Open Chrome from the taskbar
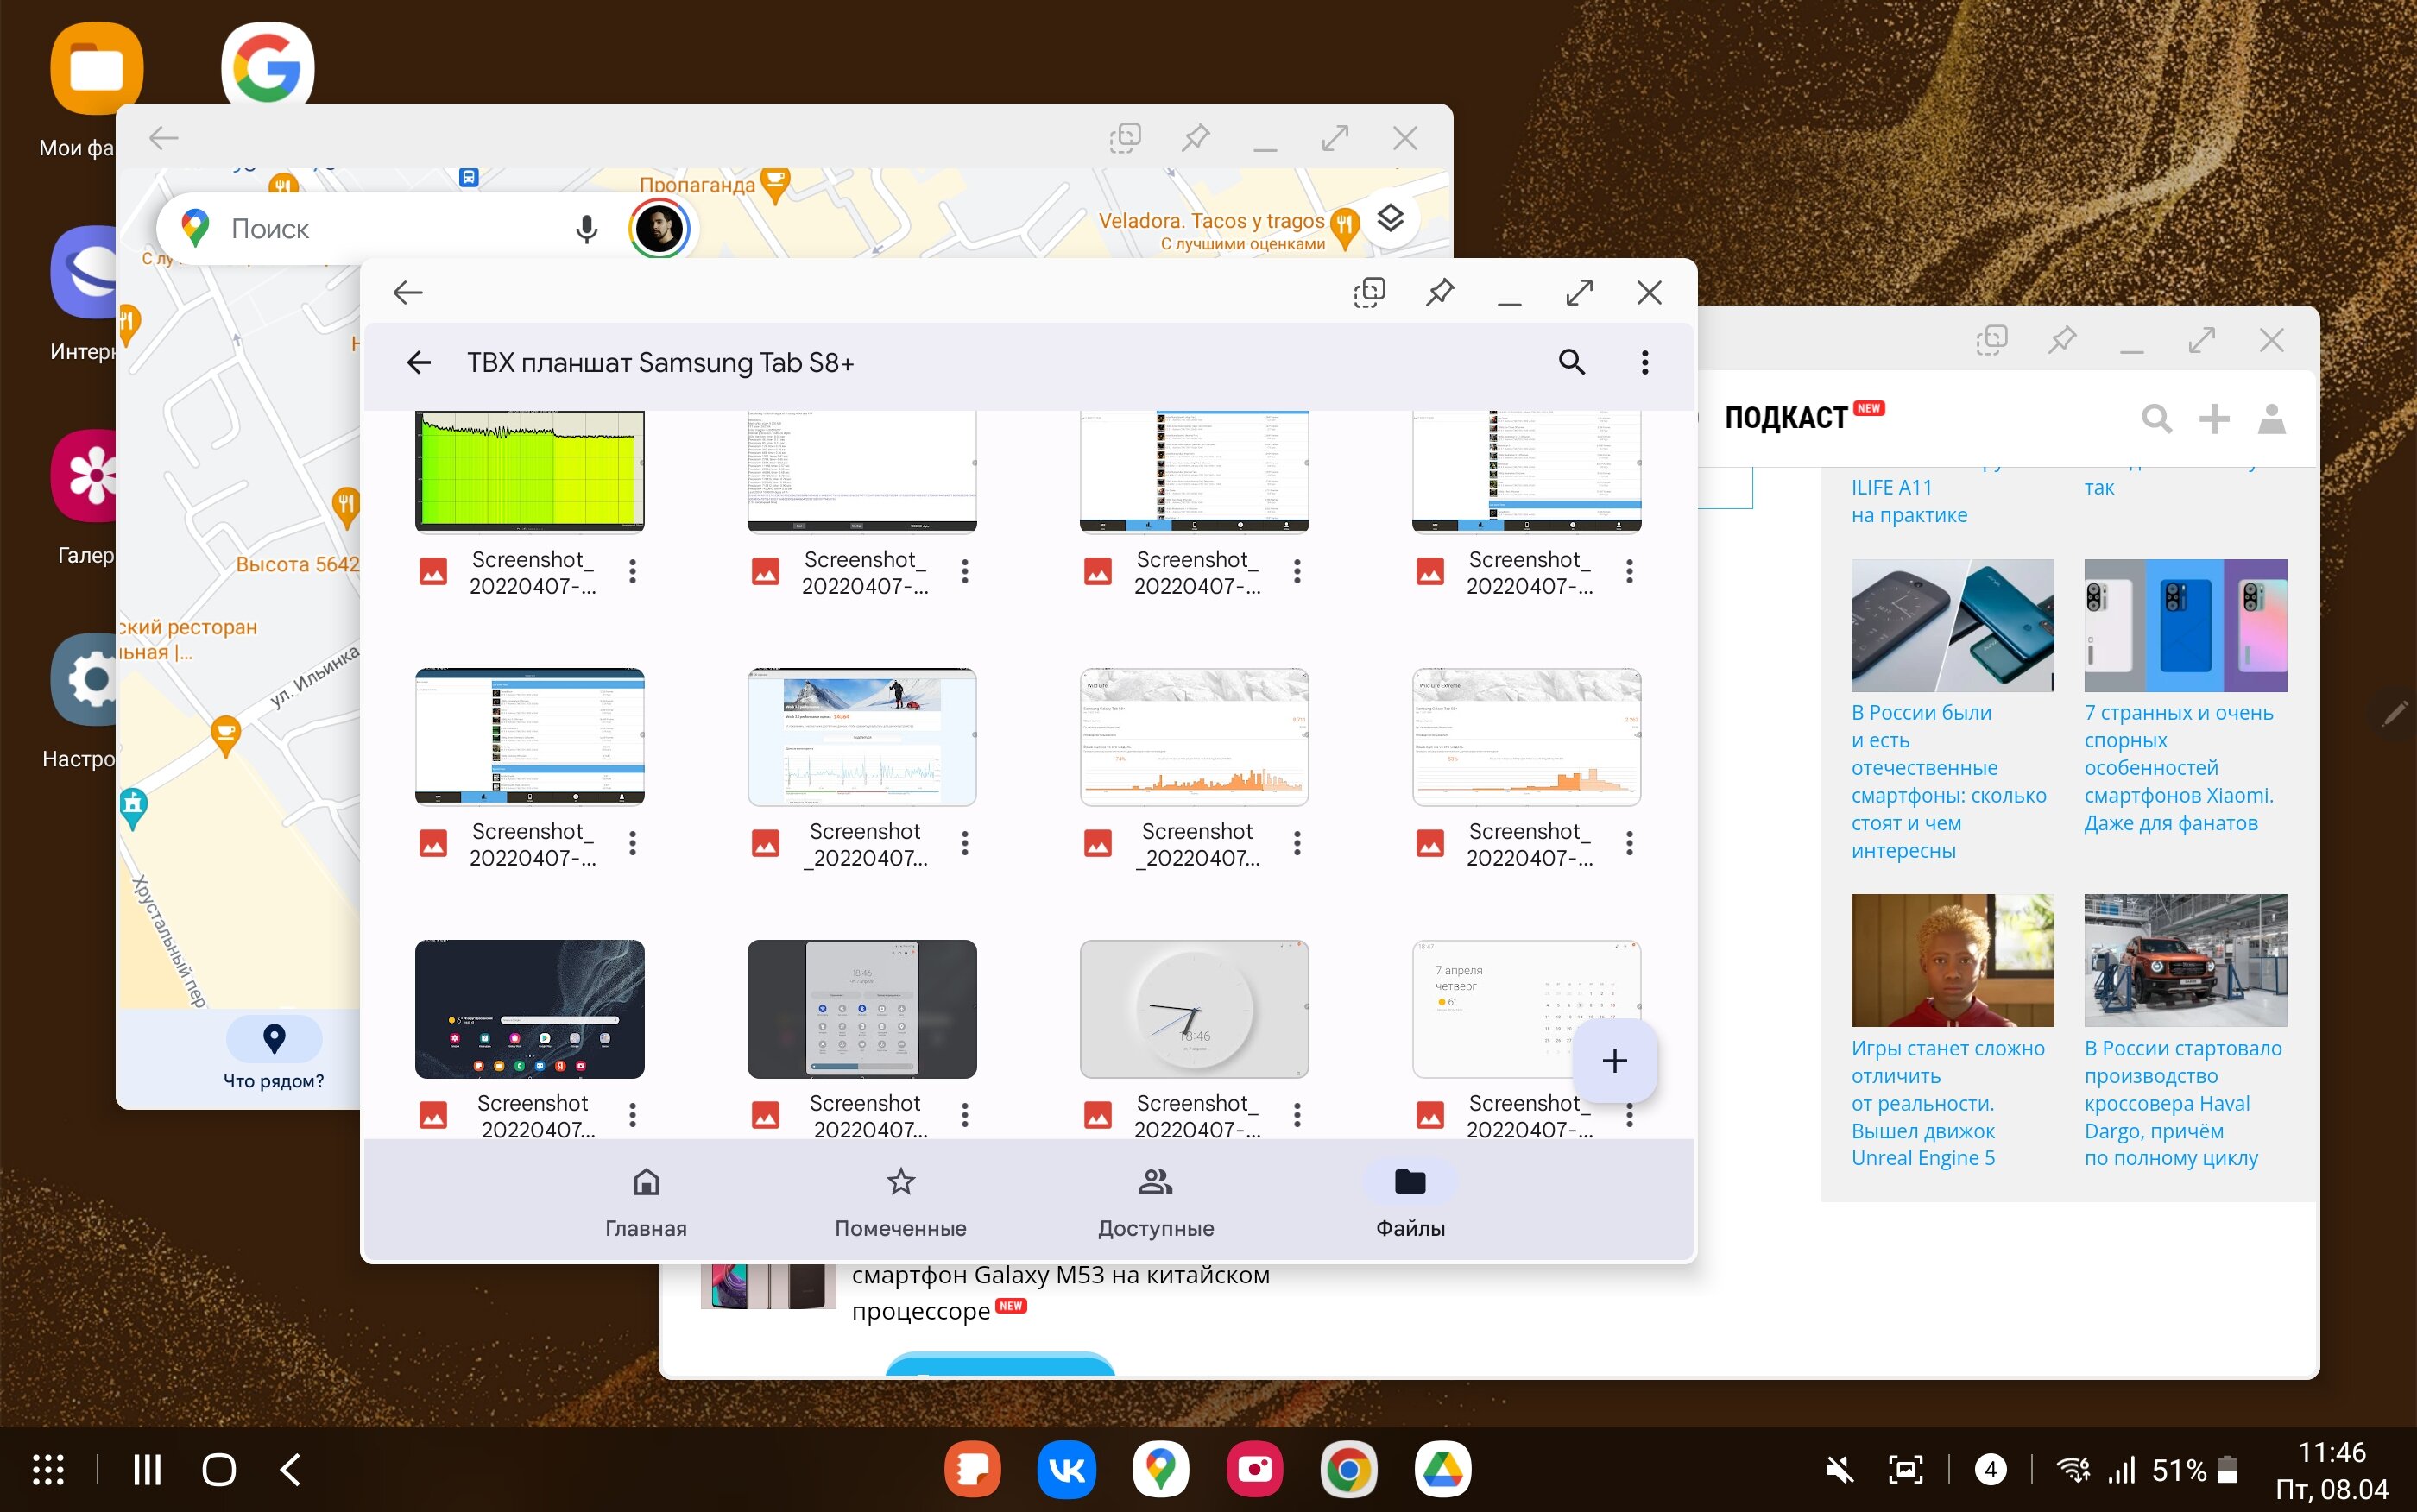The image size is (2417, 1512). click(1348, 1469)
